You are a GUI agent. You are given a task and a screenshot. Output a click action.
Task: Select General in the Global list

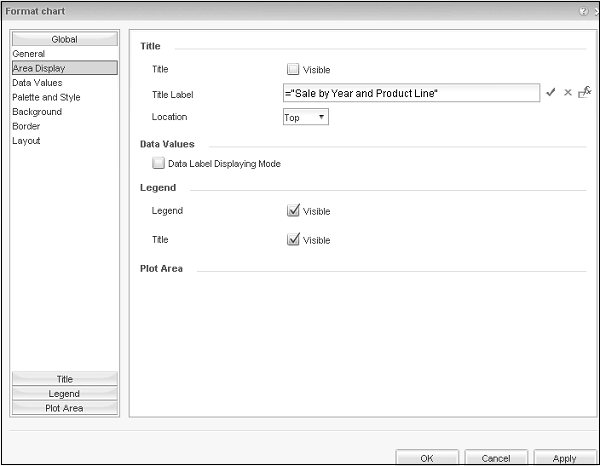[28, 54]
